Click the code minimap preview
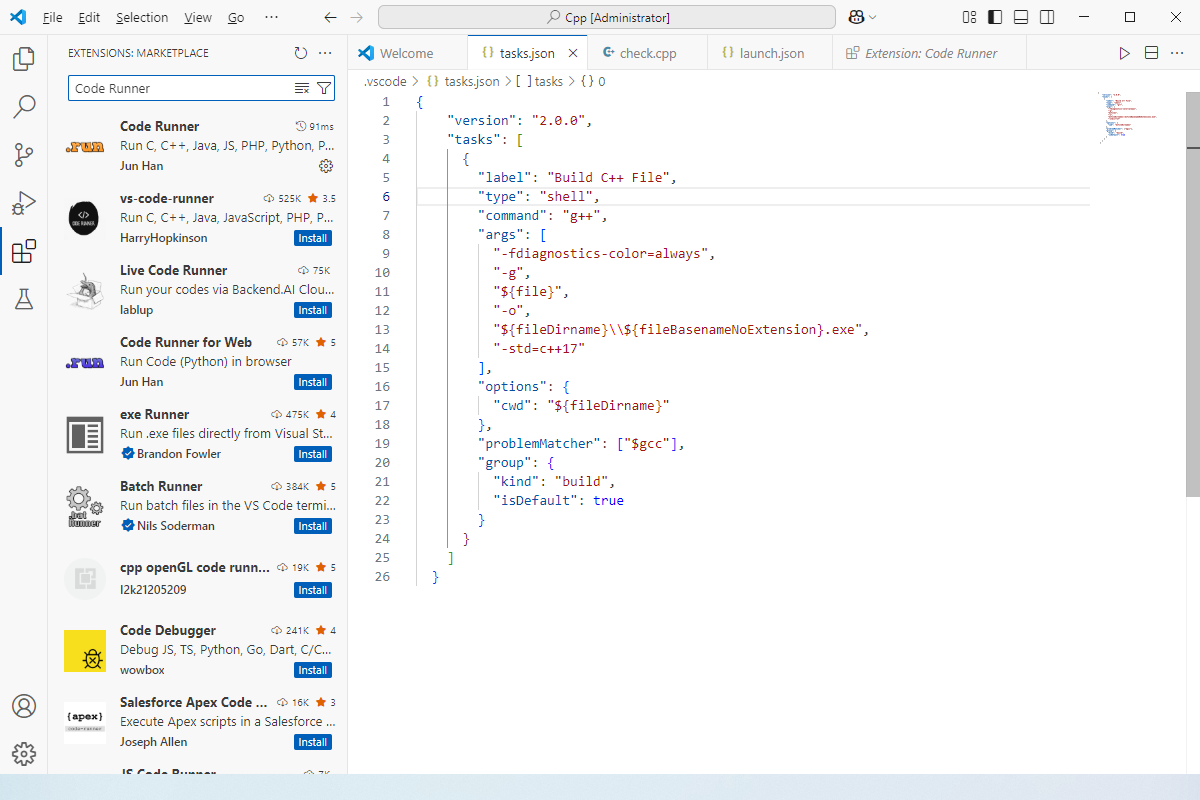 pyautogui.click(x=1127, y=117)
